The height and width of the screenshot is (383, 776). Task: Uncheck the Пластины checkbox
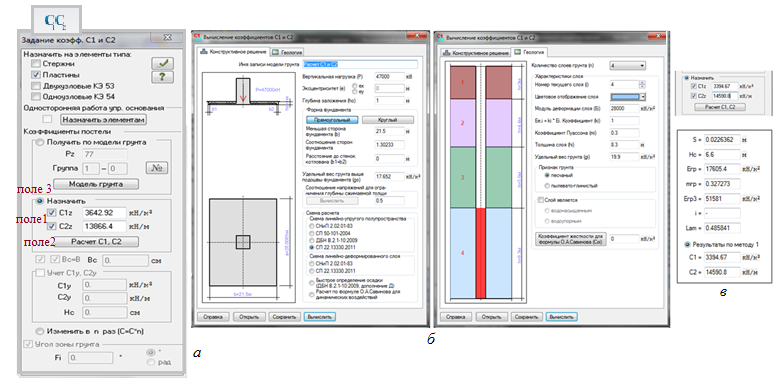(36, 75)
